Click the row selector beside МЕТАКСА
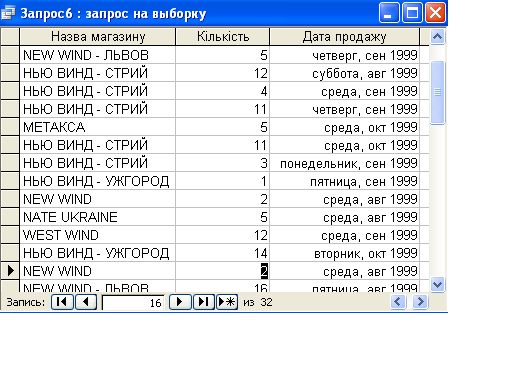Screen dimensions: 512x384 point(10,127)
